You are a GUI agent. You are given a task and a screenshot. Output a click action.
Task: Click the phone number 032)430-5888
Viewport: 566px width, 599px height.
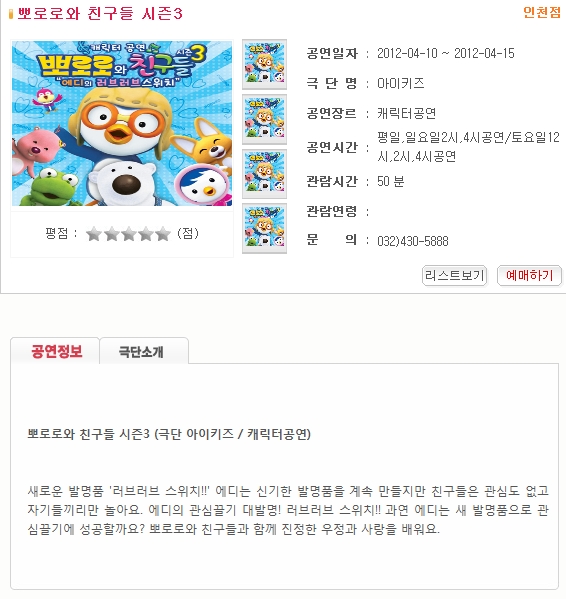pos(412,241)
